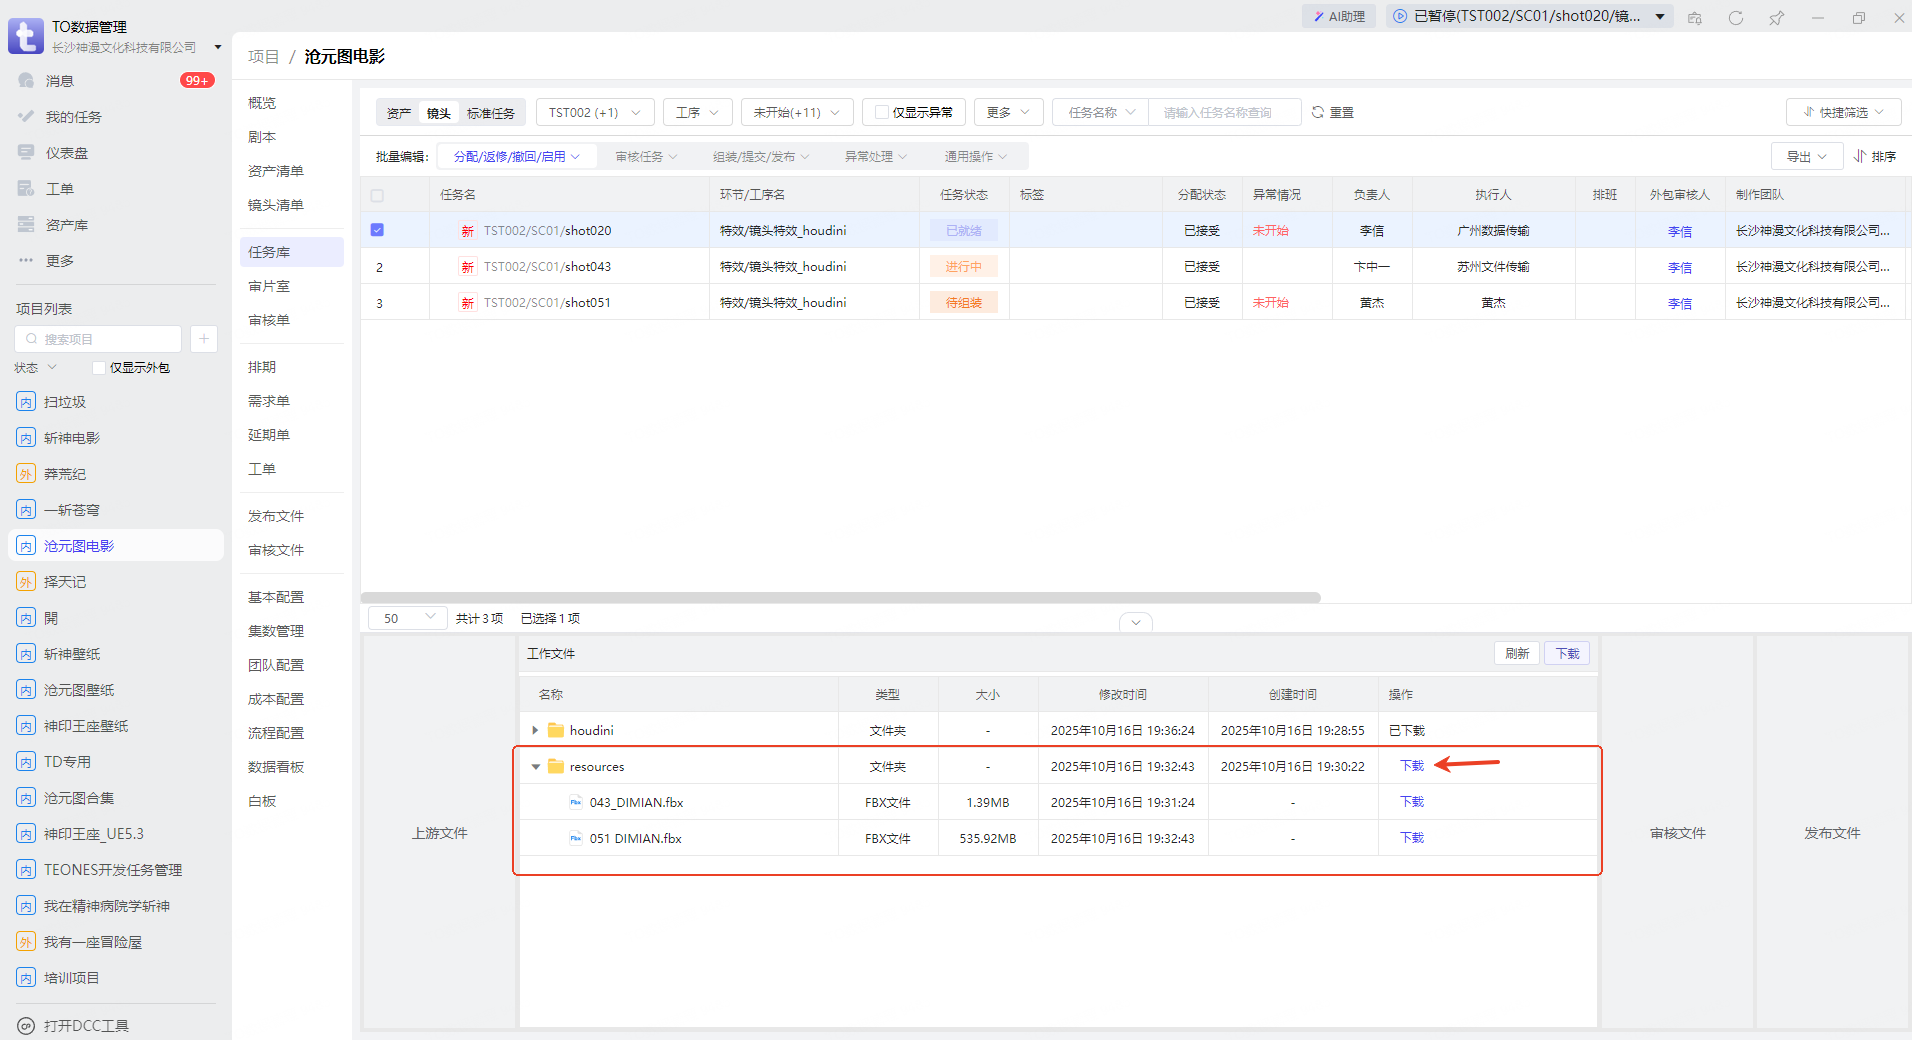
Task: Collapse the resources folder
Action: coord(535,767)
